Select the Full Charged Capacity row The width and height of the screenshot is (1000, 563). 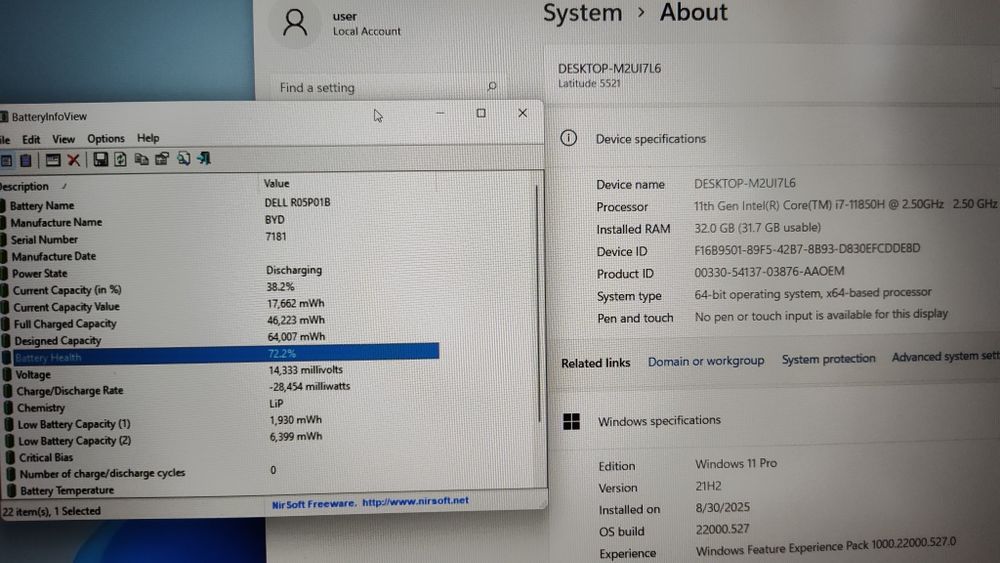(x=220, y=323)
